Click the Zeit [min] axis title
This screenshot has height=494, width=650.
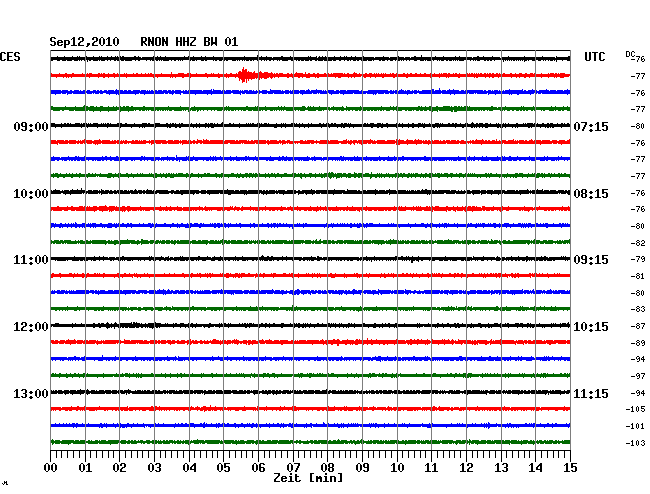click(x=308, y=478)
